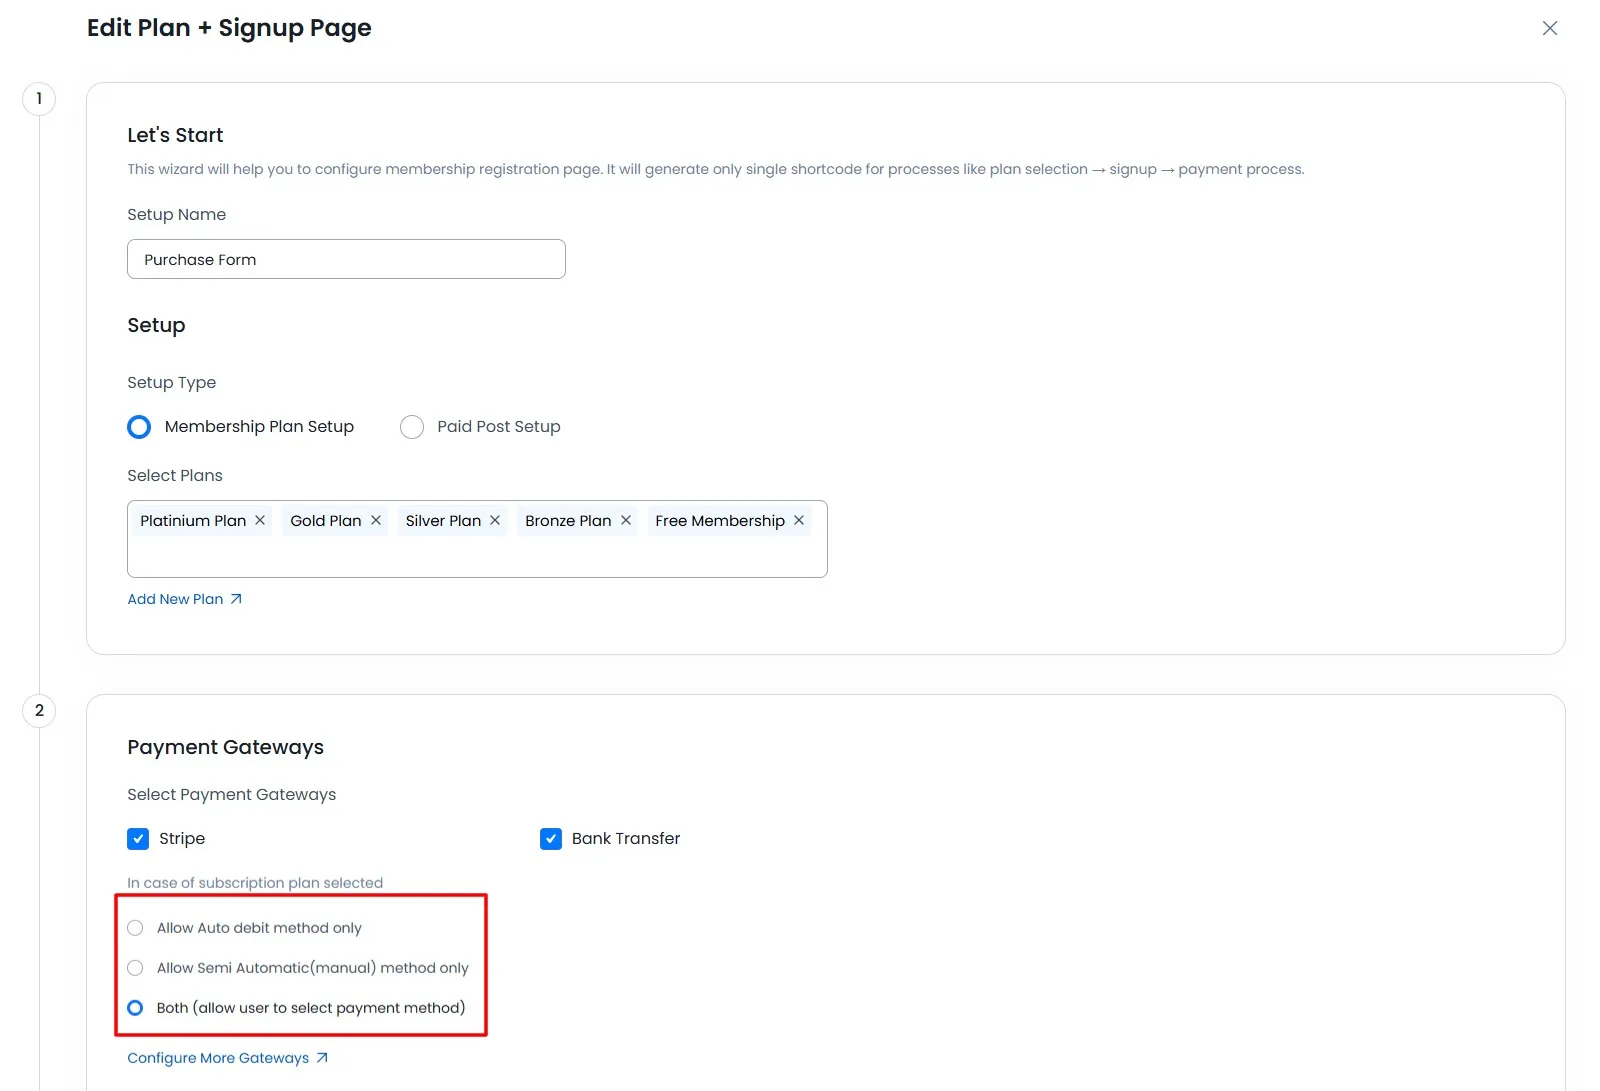The image size is (1600, 1091).
Task: Follow the Configure More Gateways link
Action: coord(218,1057)
